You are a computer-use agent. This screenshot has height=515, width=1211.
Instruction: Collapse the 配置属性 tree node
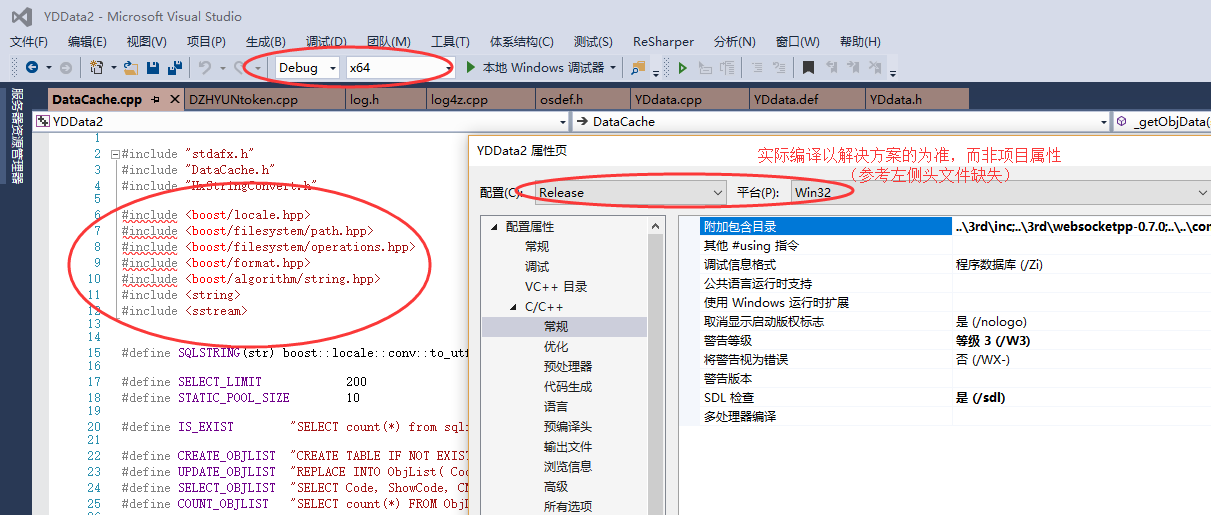[493, 227]
